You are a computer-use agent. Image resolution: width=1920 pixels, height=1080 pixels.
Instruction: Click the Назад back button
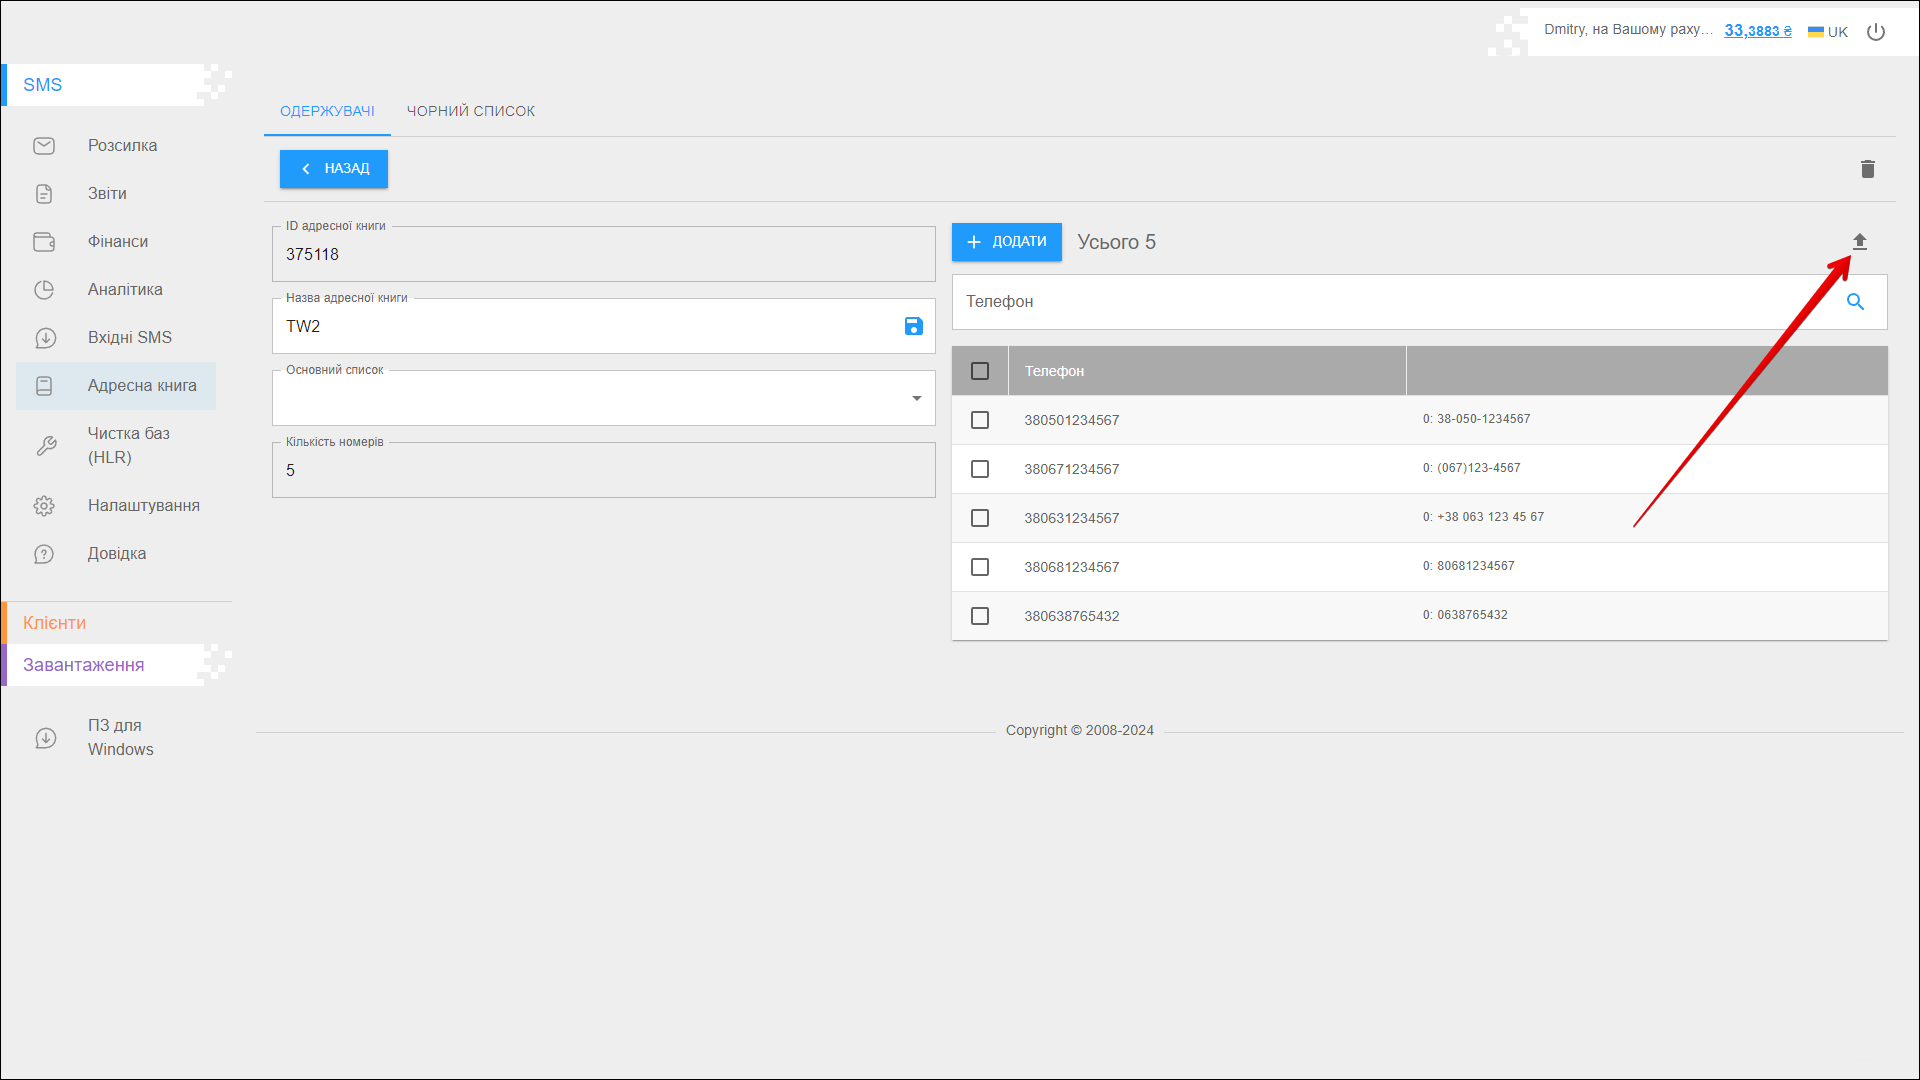pos(334,169)
